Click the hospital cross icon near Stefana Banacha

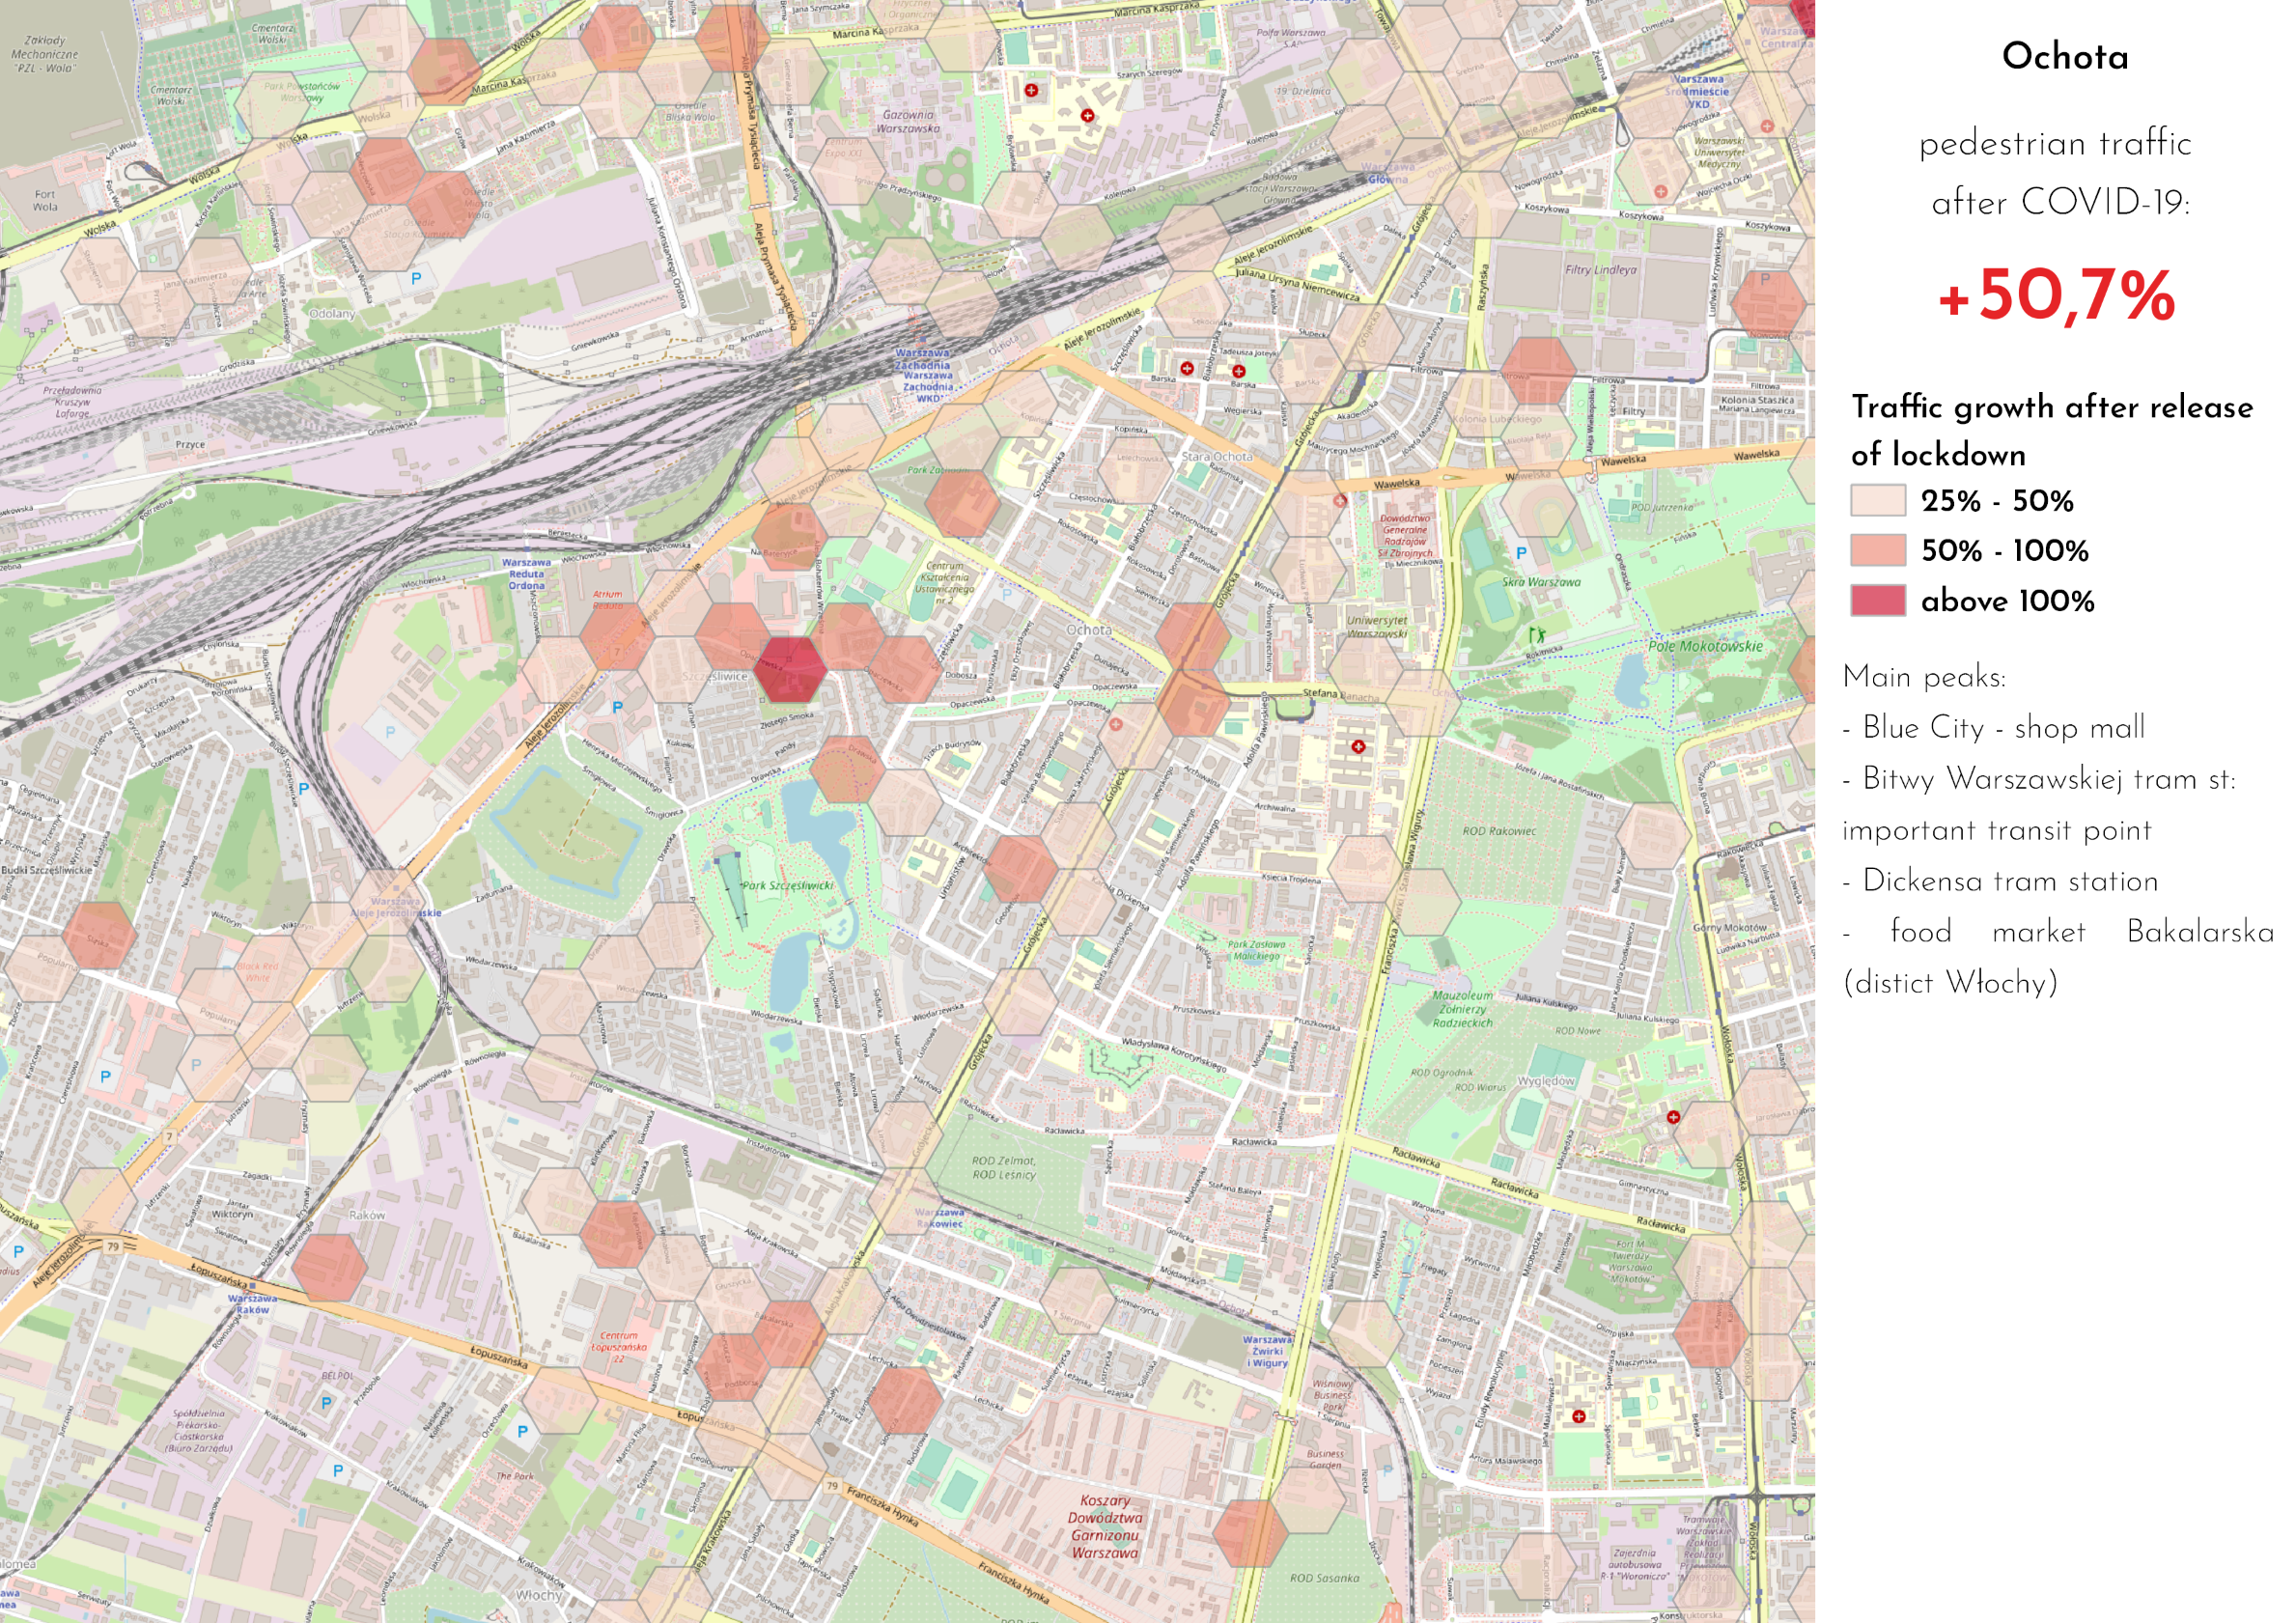tap(1357, 747)
